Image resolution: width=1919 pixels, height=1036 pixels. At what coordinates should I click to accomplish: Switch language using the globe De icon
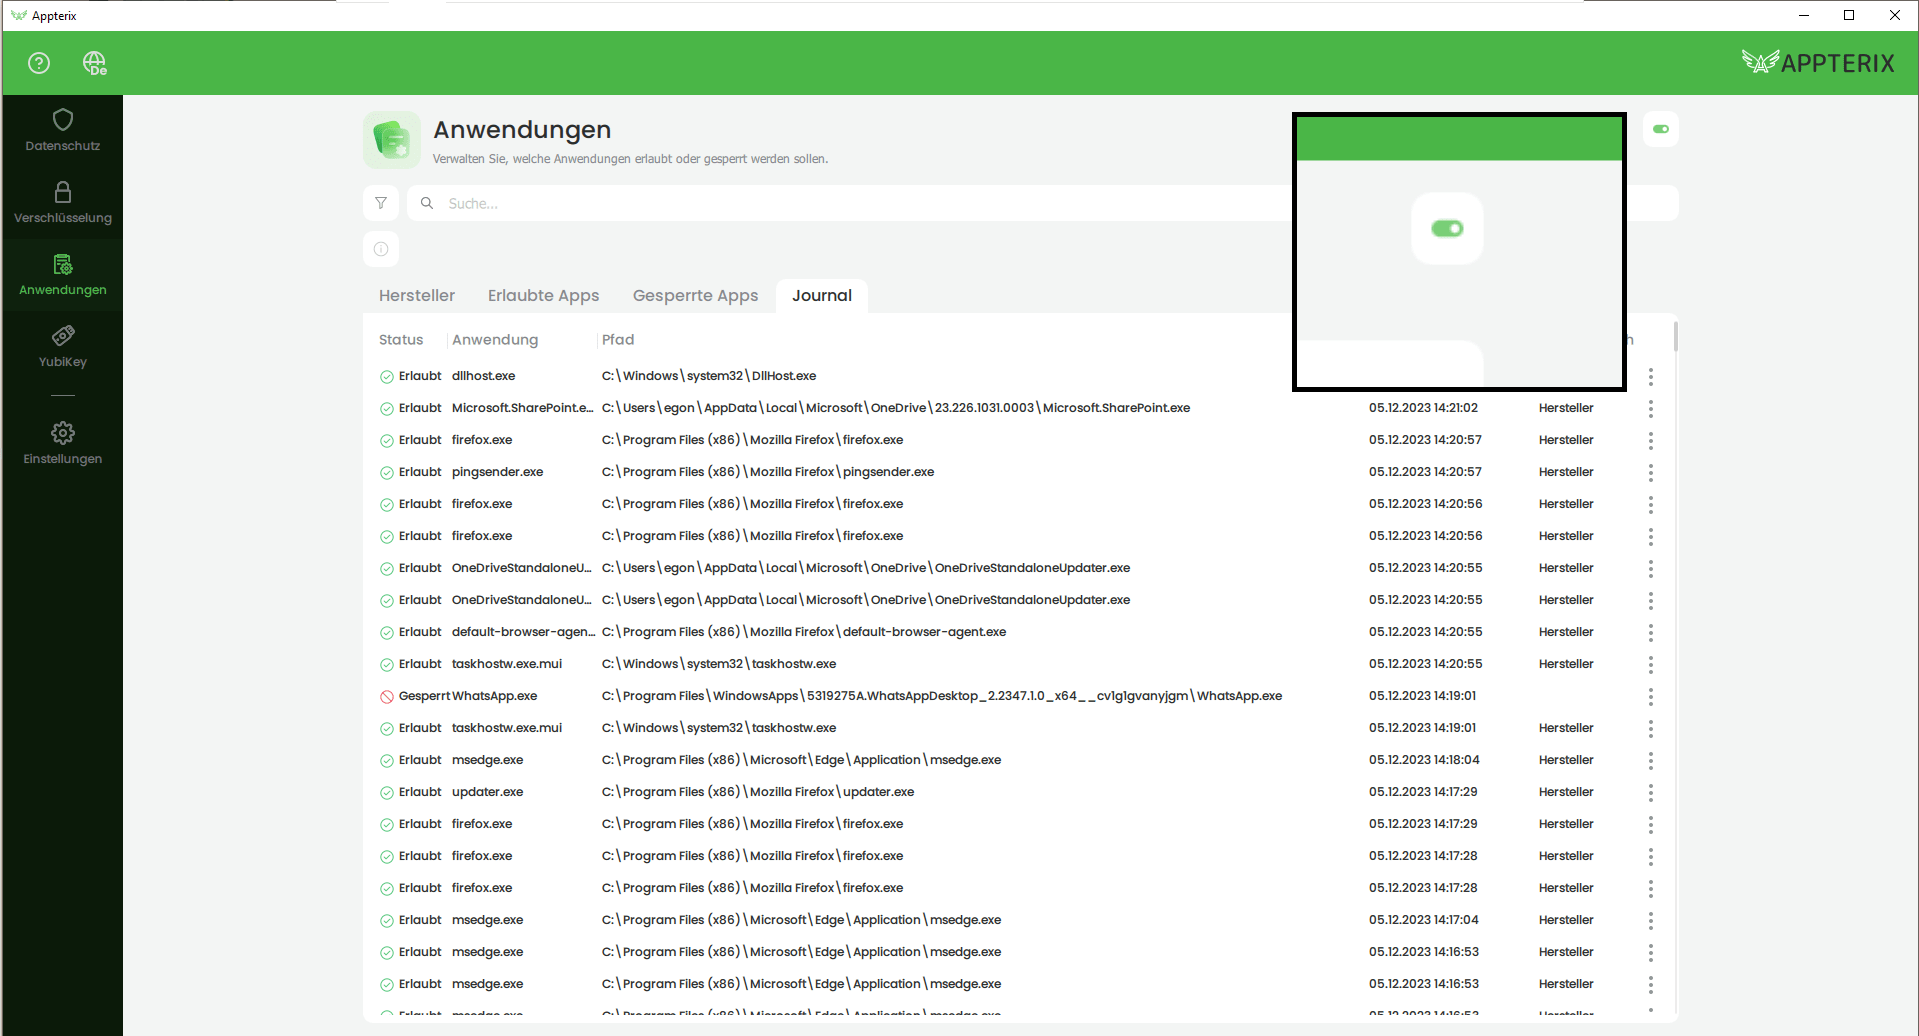click(94, 62)
